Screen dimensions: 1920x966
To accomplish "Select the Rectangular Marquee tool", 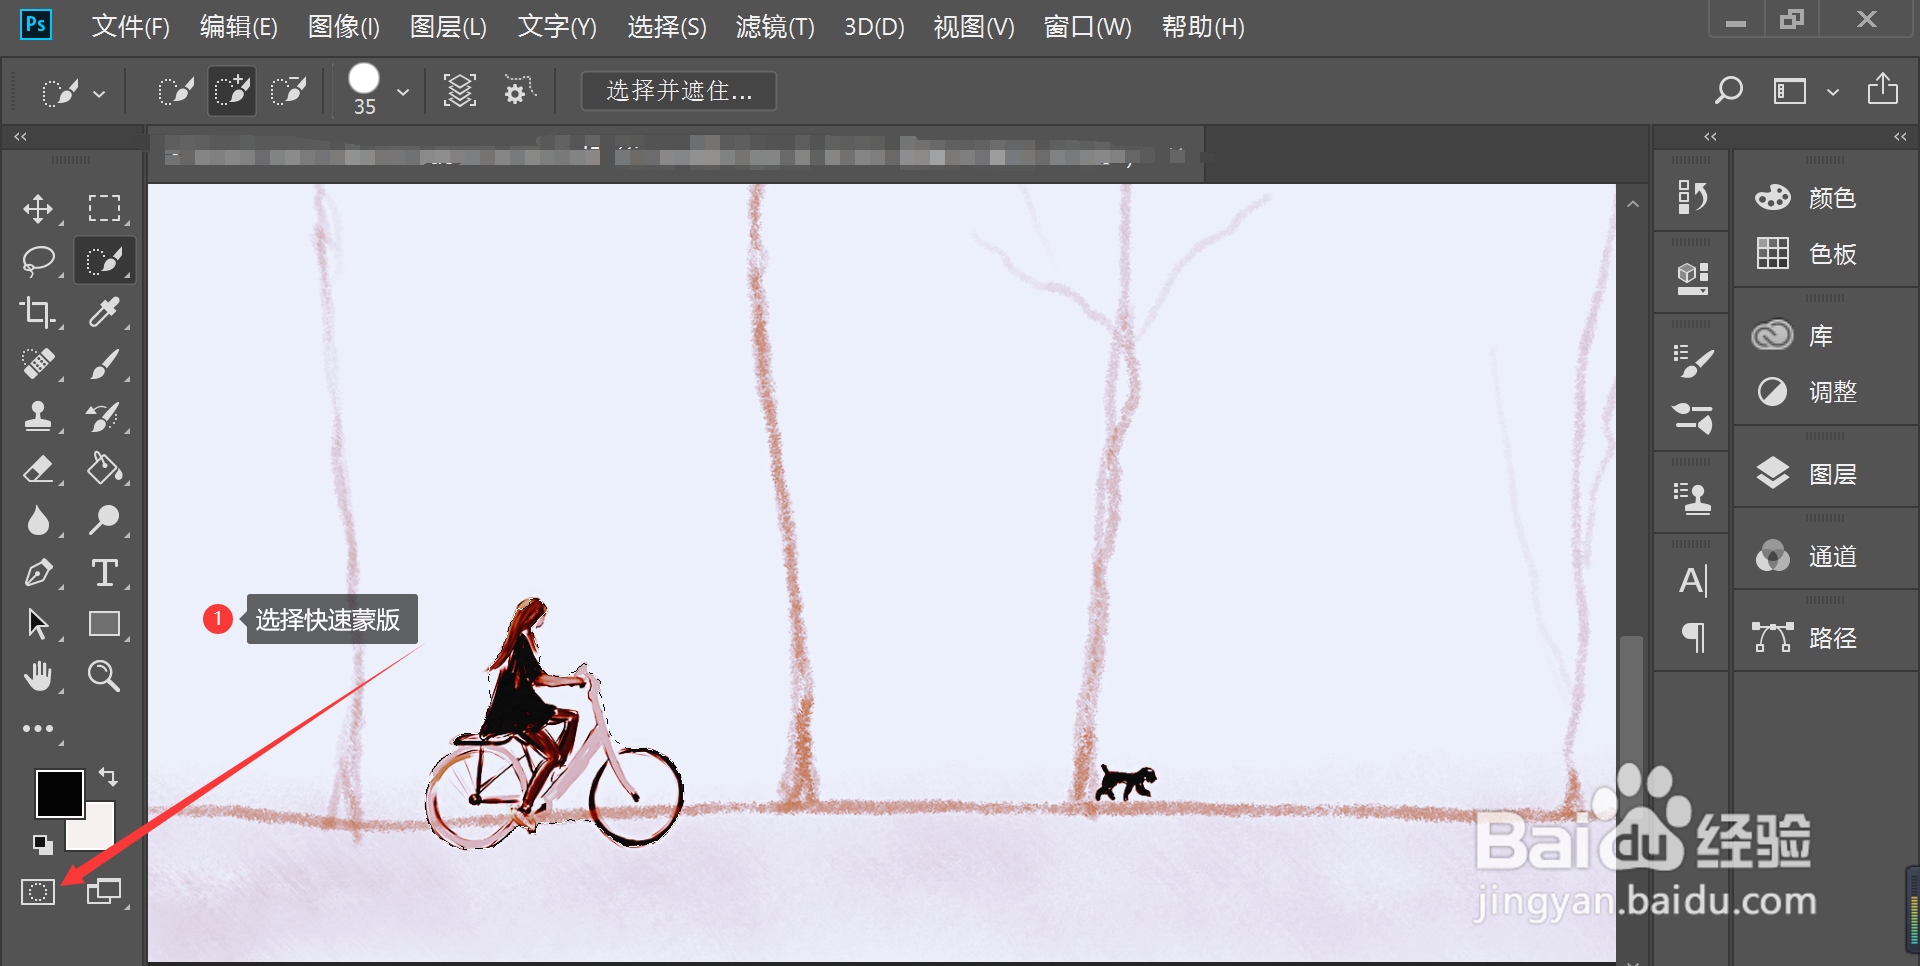I will tap(104, 208).
